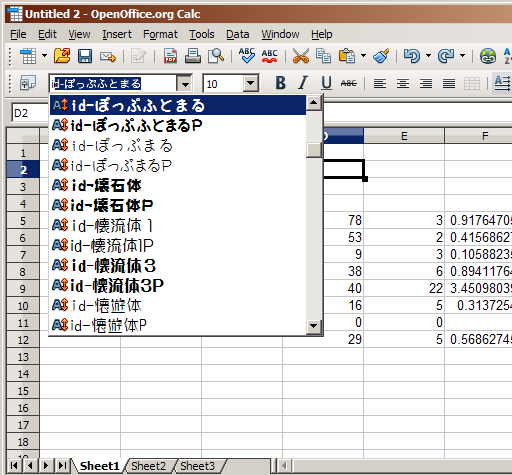
Task: Open the Paste options dropdown arrow
Action: pyautogui.click(x=364, y=56)
